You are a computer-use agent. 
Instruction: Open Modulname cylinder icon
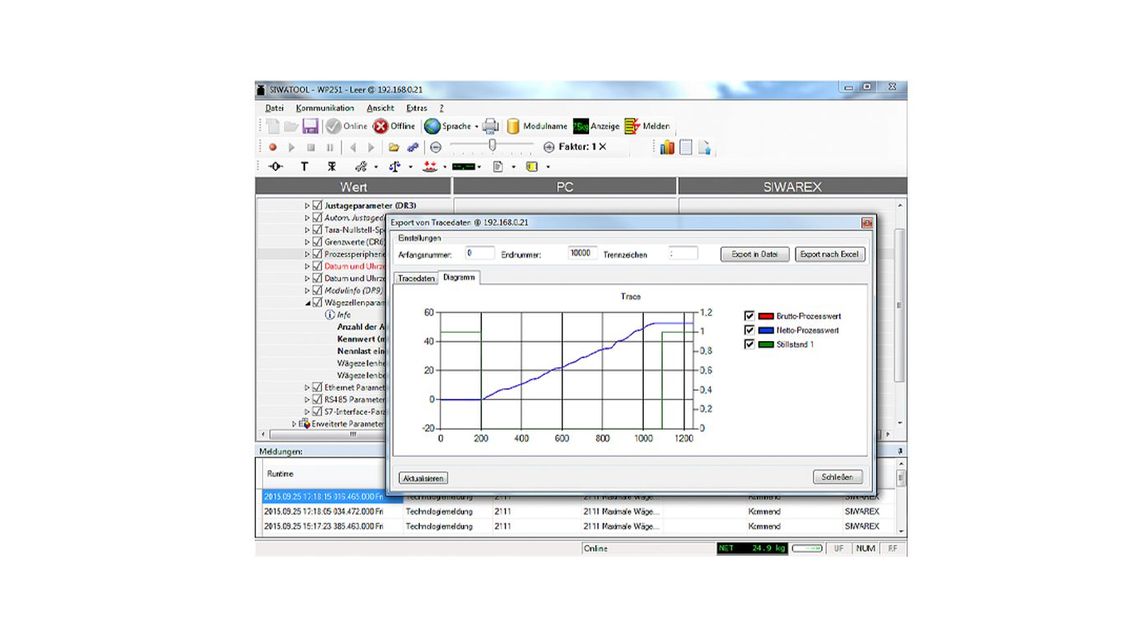coord(537,126)
